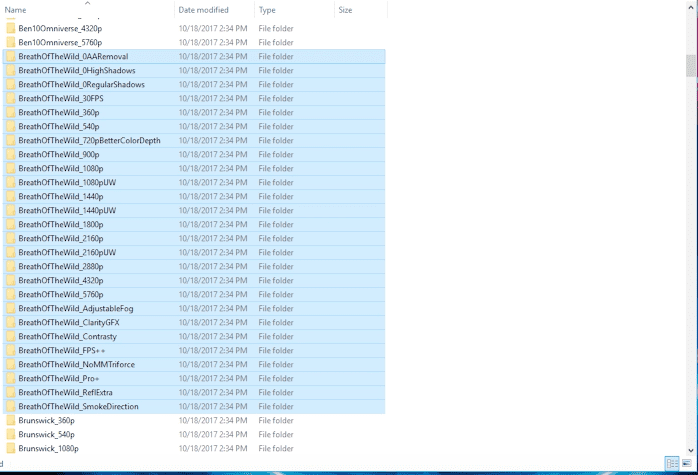Click folder icon for BreathOfTheWild_ClarityGFX

[10, 323]
